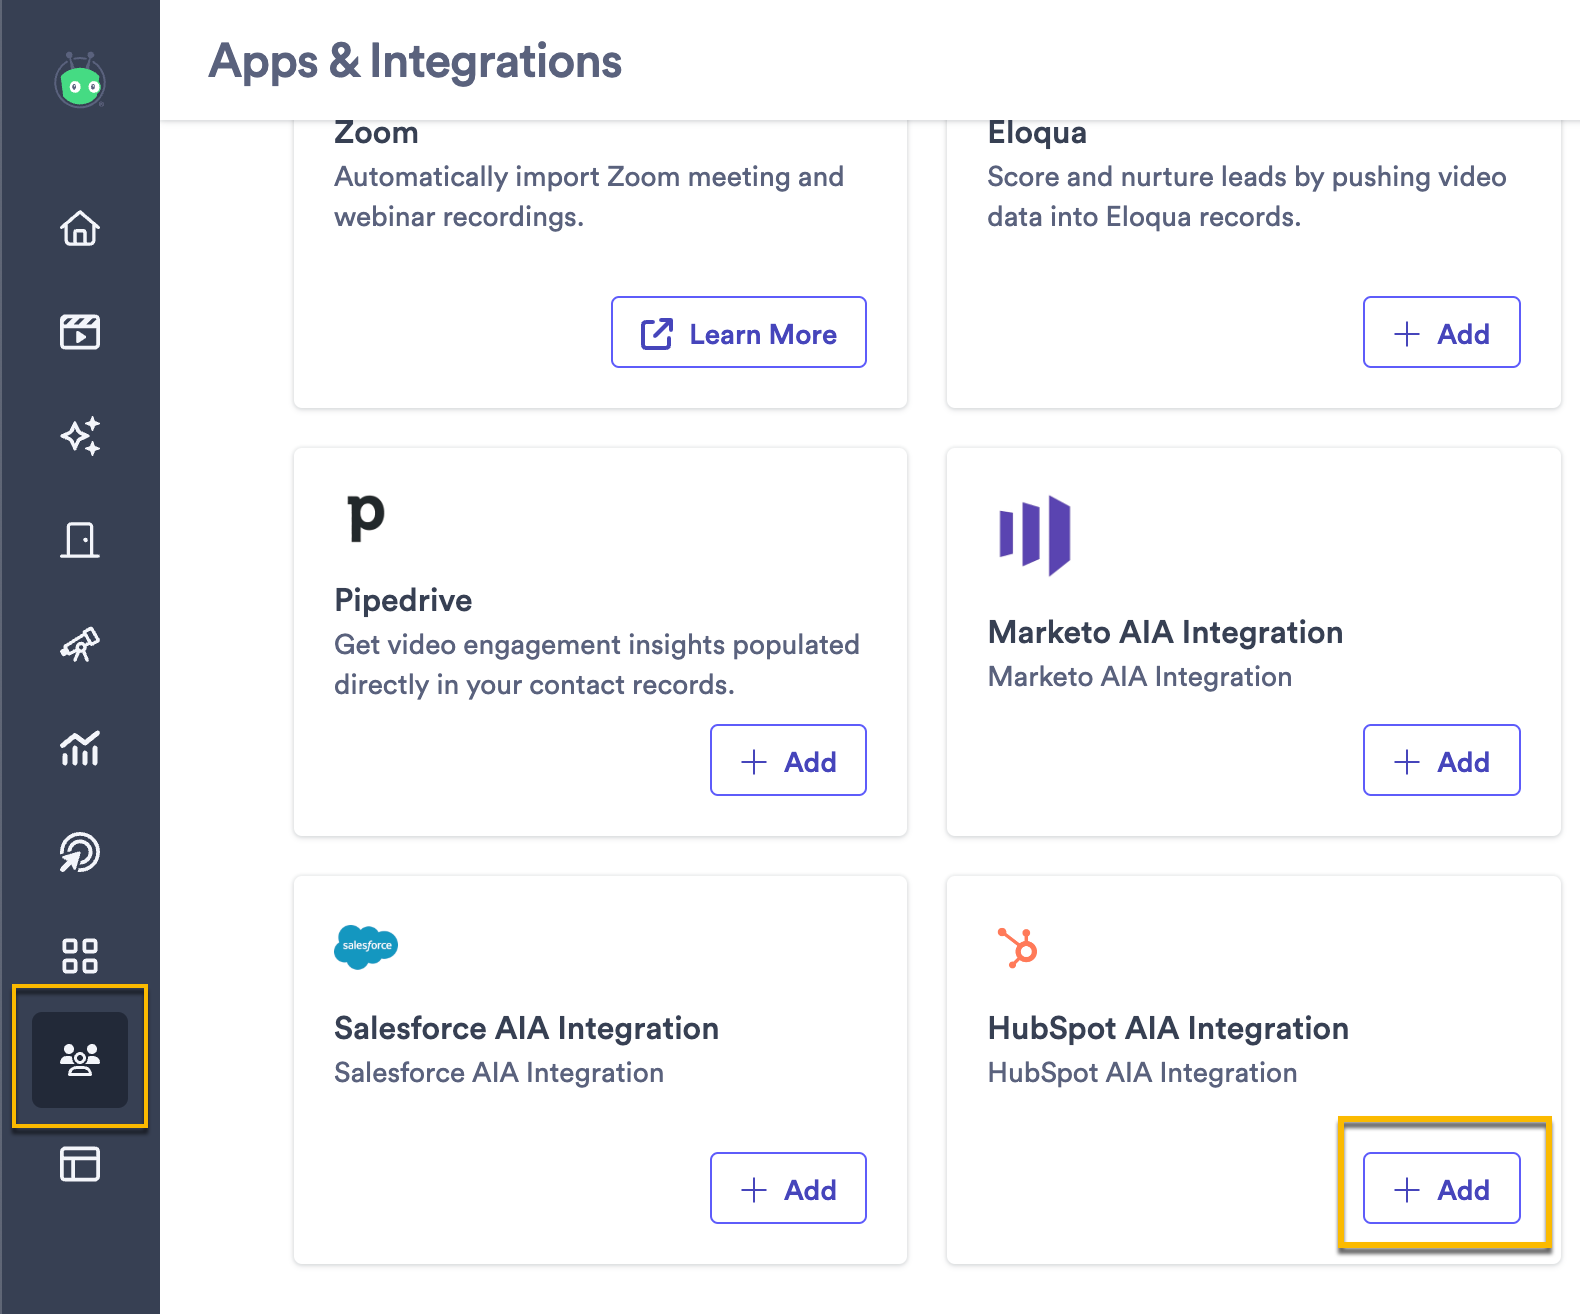Click the Eloqua card title
This screenshot has height=1314, width=1580.
pos(1037,133)
